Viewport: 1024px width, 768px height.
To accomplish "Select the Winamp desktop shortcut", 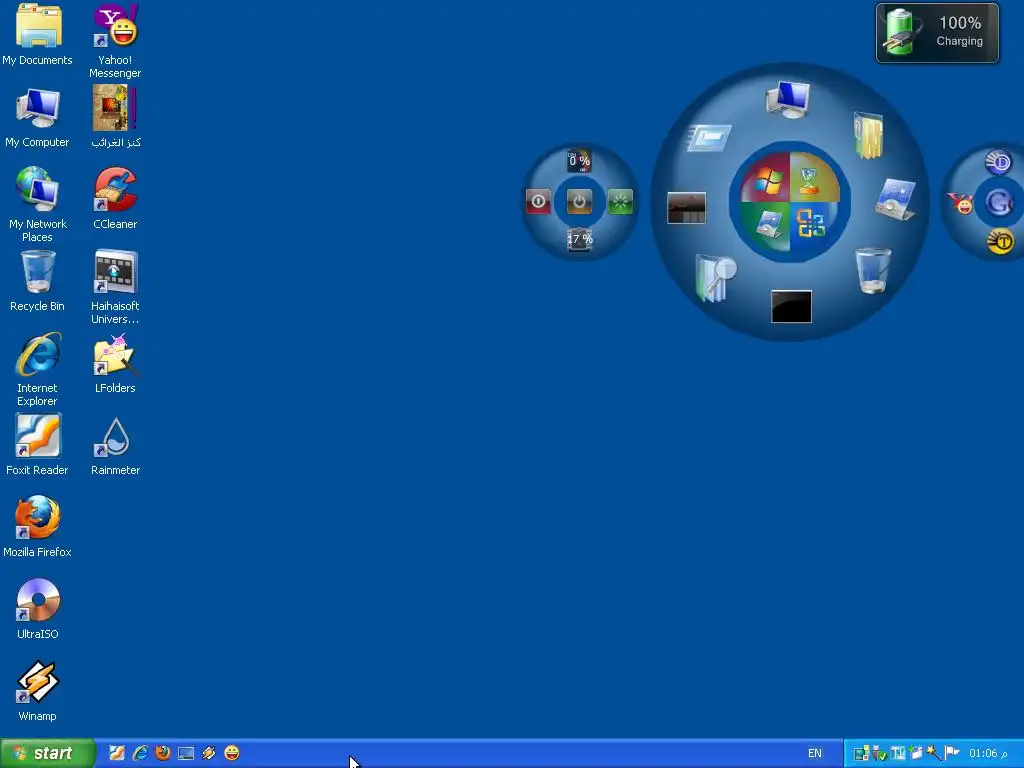I will [37, 691].
